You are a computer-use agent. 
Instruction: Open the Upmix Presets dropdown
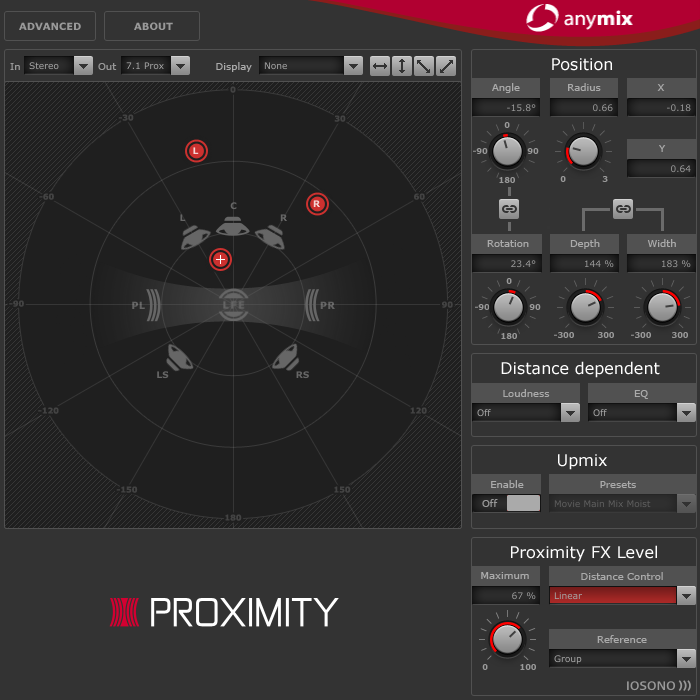pyautogui.click(x=622, y=504)
